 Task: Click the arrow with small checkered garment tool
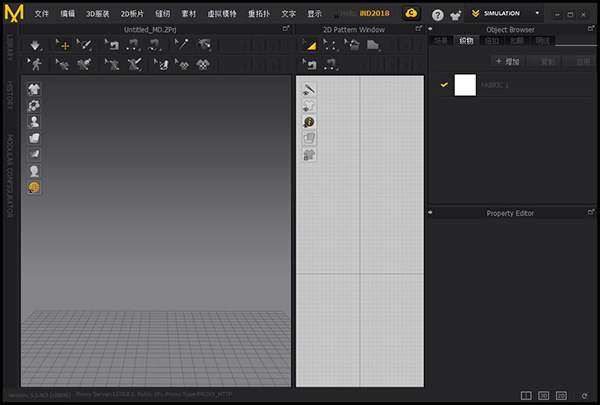pos(182,64)
